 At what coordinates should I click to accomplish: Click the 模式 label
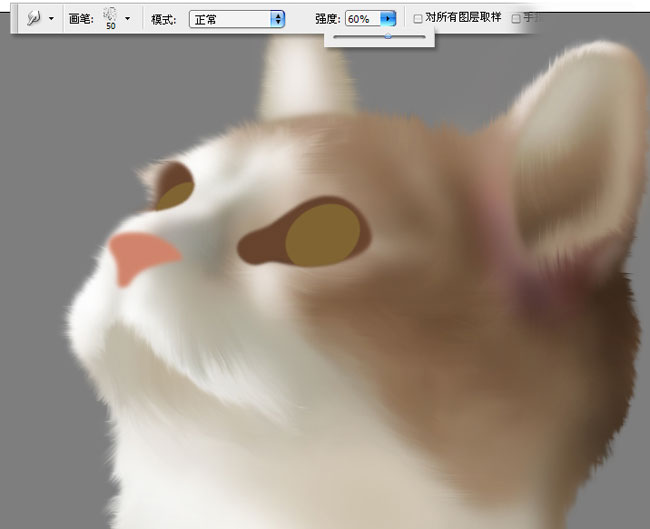tap(164, 19)
